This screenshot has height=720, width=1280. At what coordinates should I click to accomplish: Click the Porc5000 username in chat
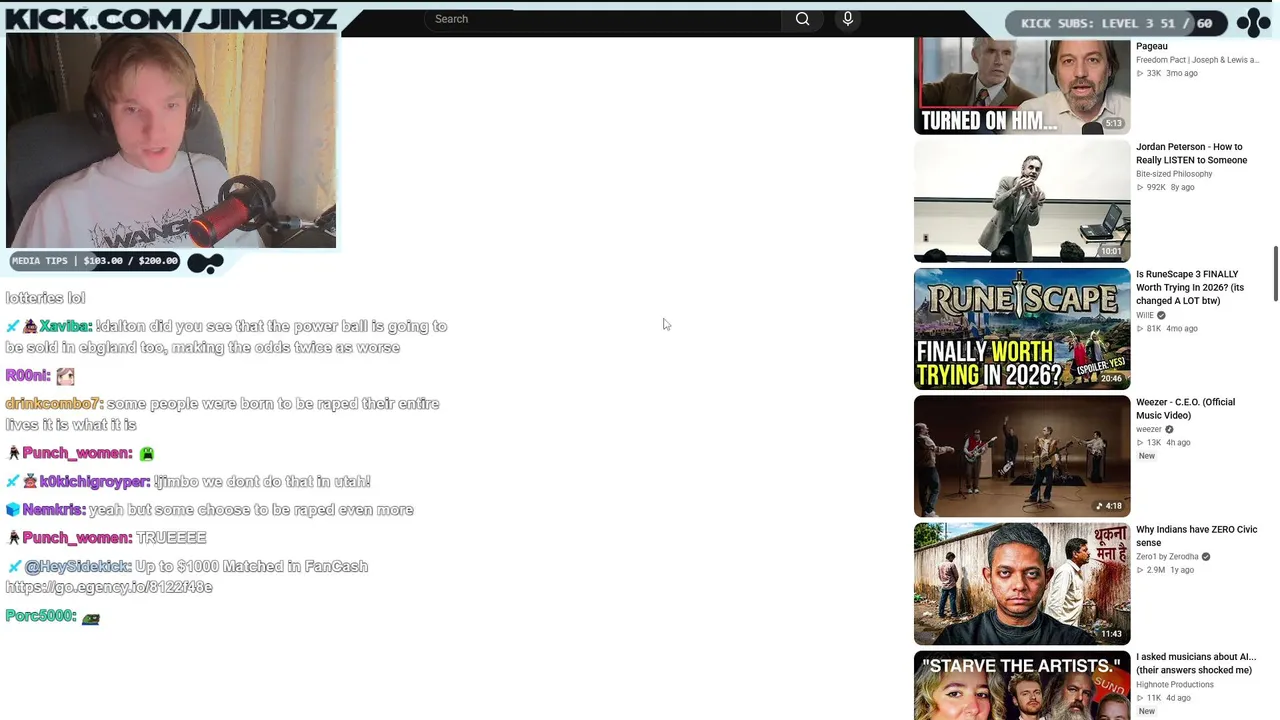pos(41,616)
